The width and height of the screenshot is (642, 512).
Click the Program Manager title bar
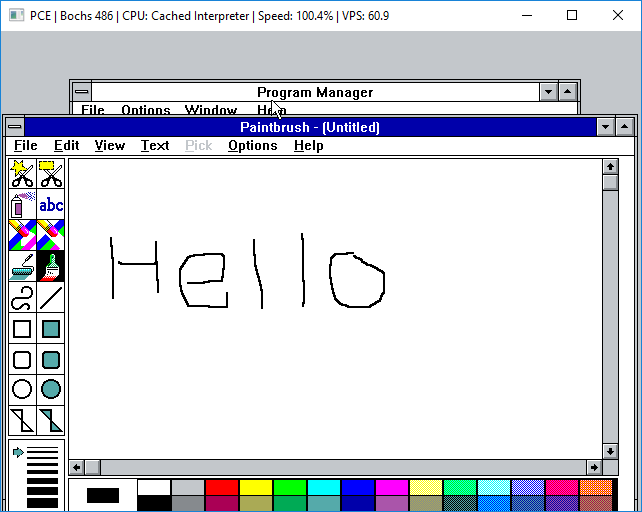pos(315,92)
